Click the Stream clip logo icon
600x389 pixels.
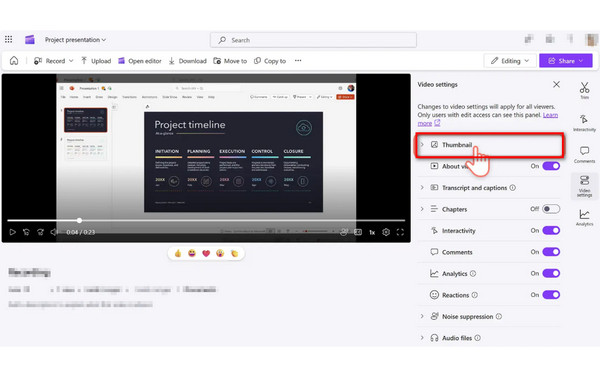tap(30, 39)
